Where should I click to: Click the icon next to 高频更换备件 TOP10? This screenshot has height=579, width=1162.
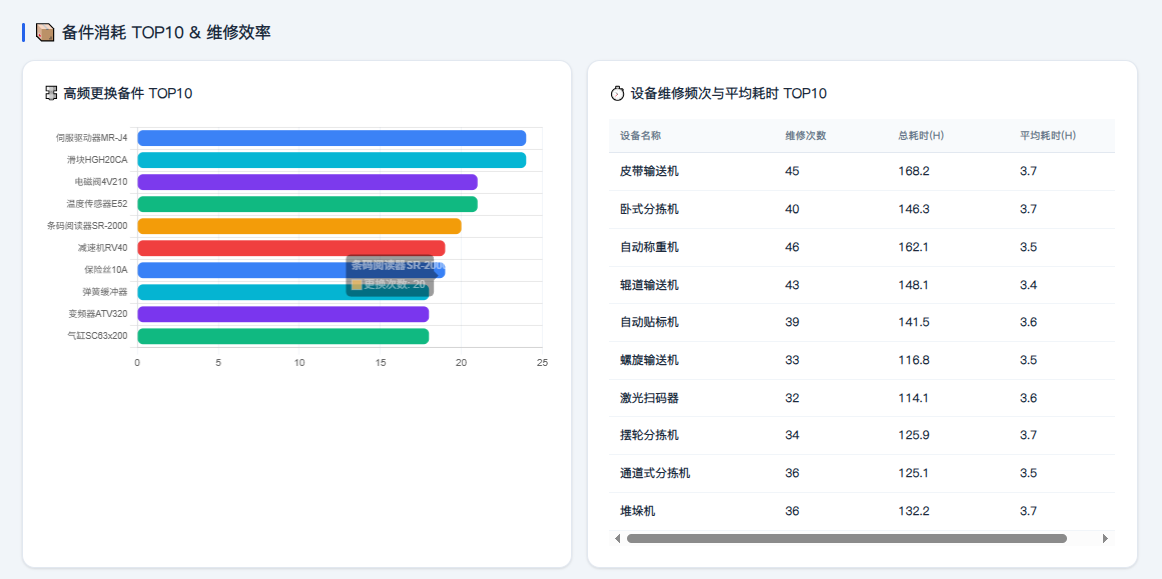pos(51,93)
